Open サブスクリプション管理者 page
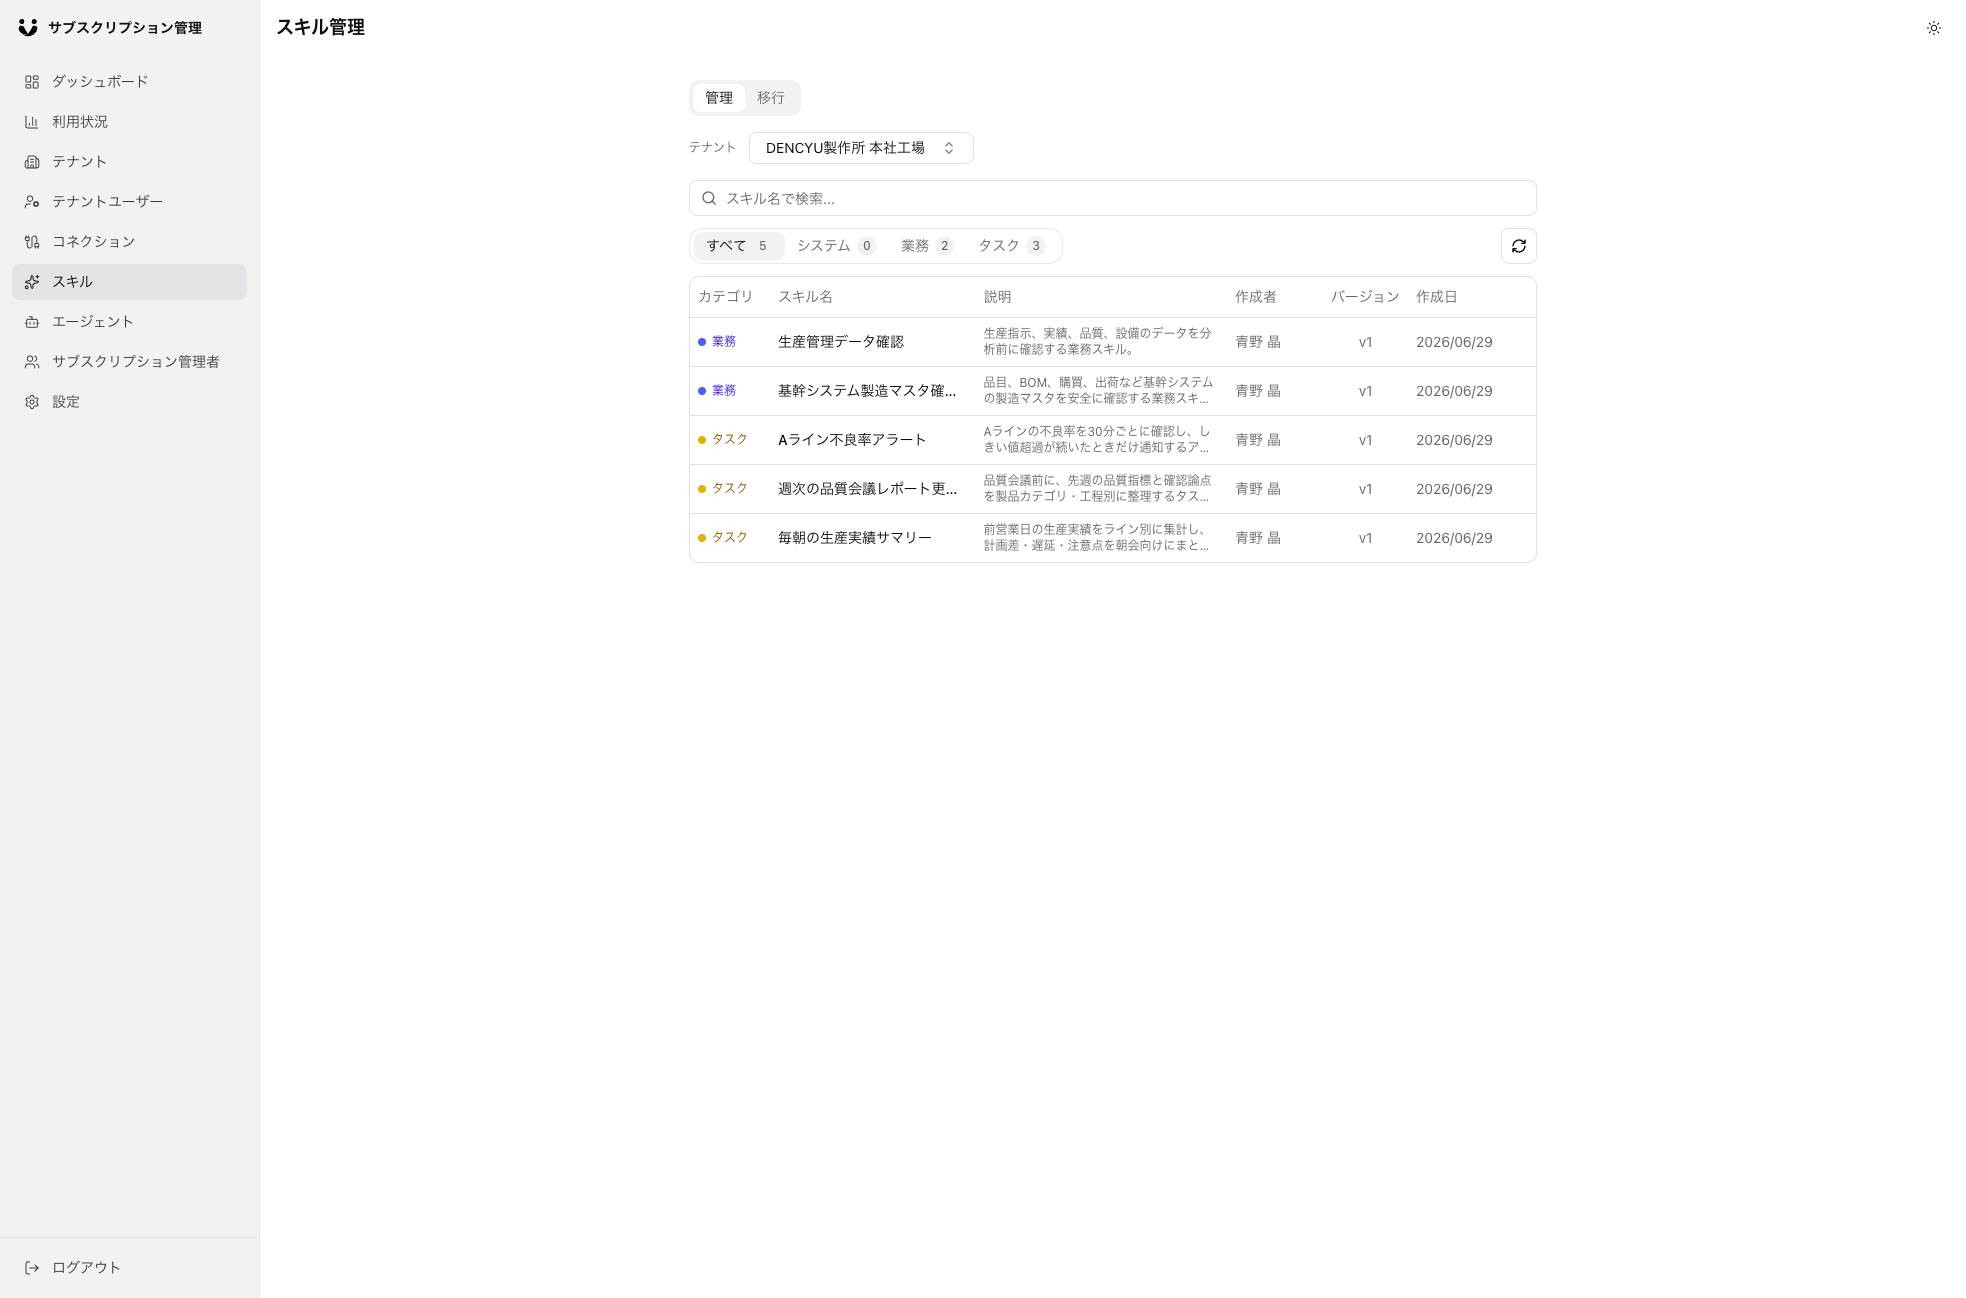This screenshot has height=1298, width=1966. 129,362
